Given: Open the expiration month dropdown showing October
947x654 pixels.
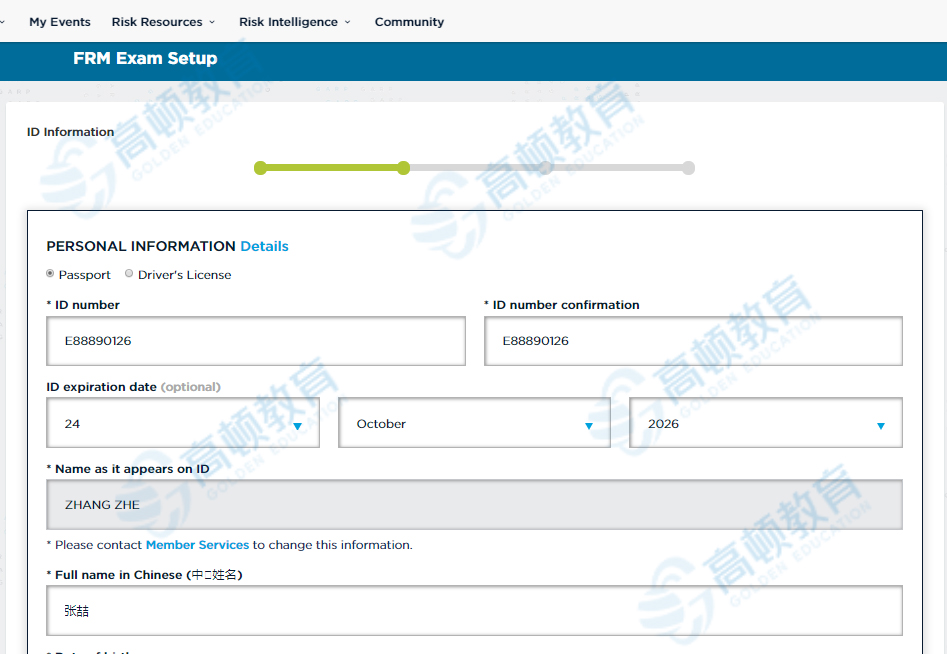Looking at the screenshot, I should [474, 423].
